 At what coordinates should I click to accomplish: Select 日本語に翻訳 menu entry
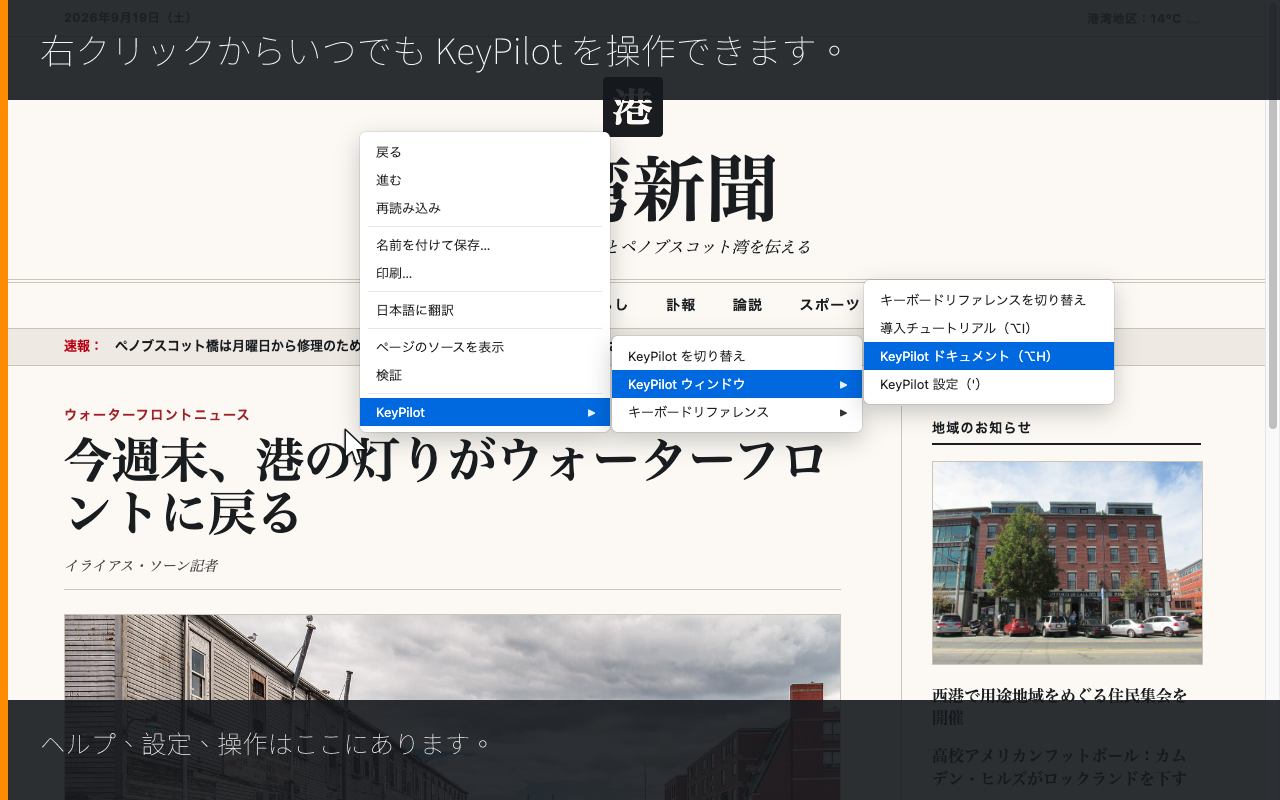pos(485,310)
